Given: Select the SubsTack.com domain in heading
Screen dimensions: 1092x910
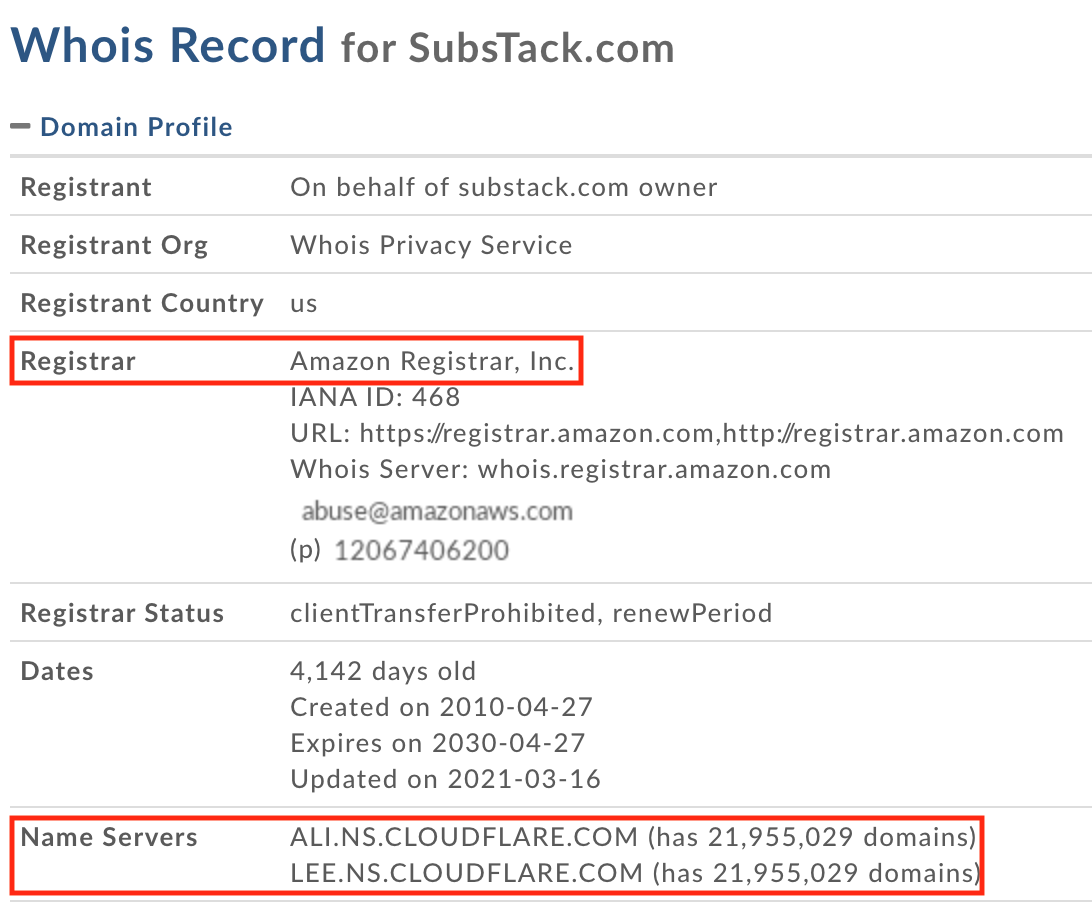Looking at the screenshot, I should [x=541, y=47].
